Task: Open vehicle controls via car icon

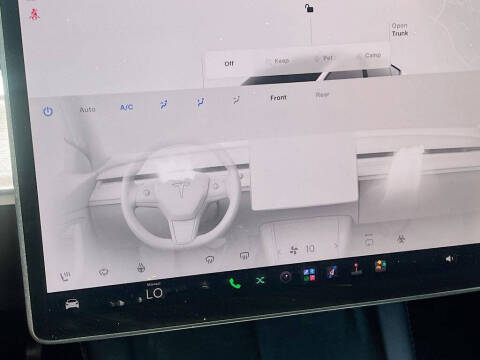Action: tap(72, 304)
